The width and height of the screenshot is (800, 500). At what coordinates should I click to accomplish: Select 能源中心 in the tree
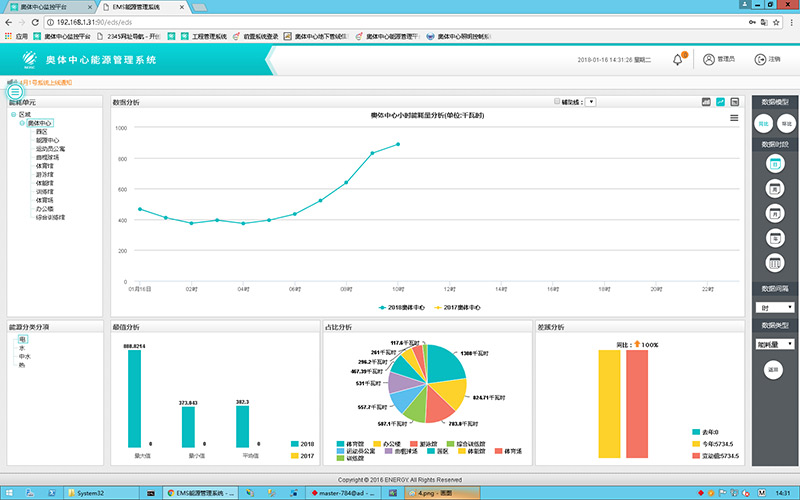[47, 140]
